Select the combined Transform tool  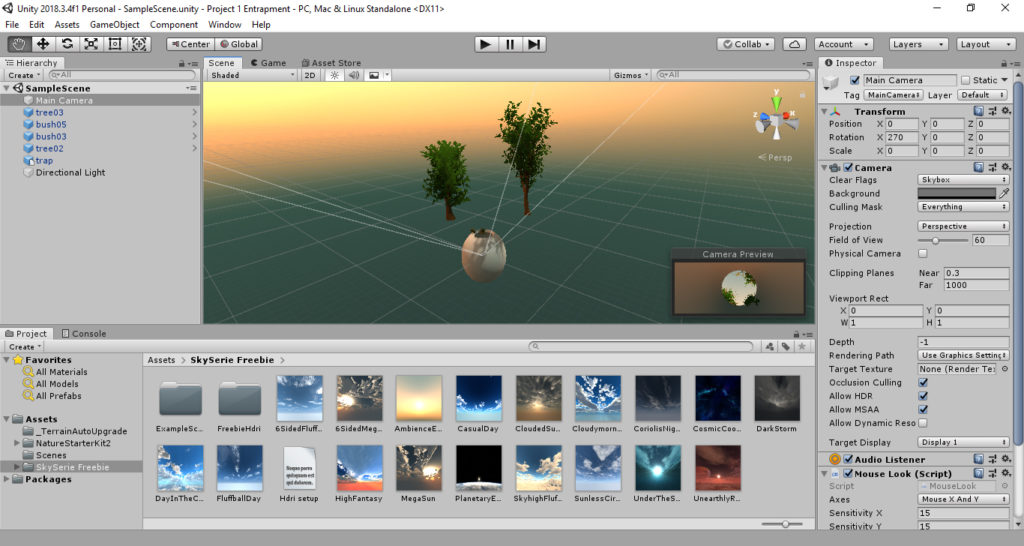pyautogui.click(x=139, y=44)
